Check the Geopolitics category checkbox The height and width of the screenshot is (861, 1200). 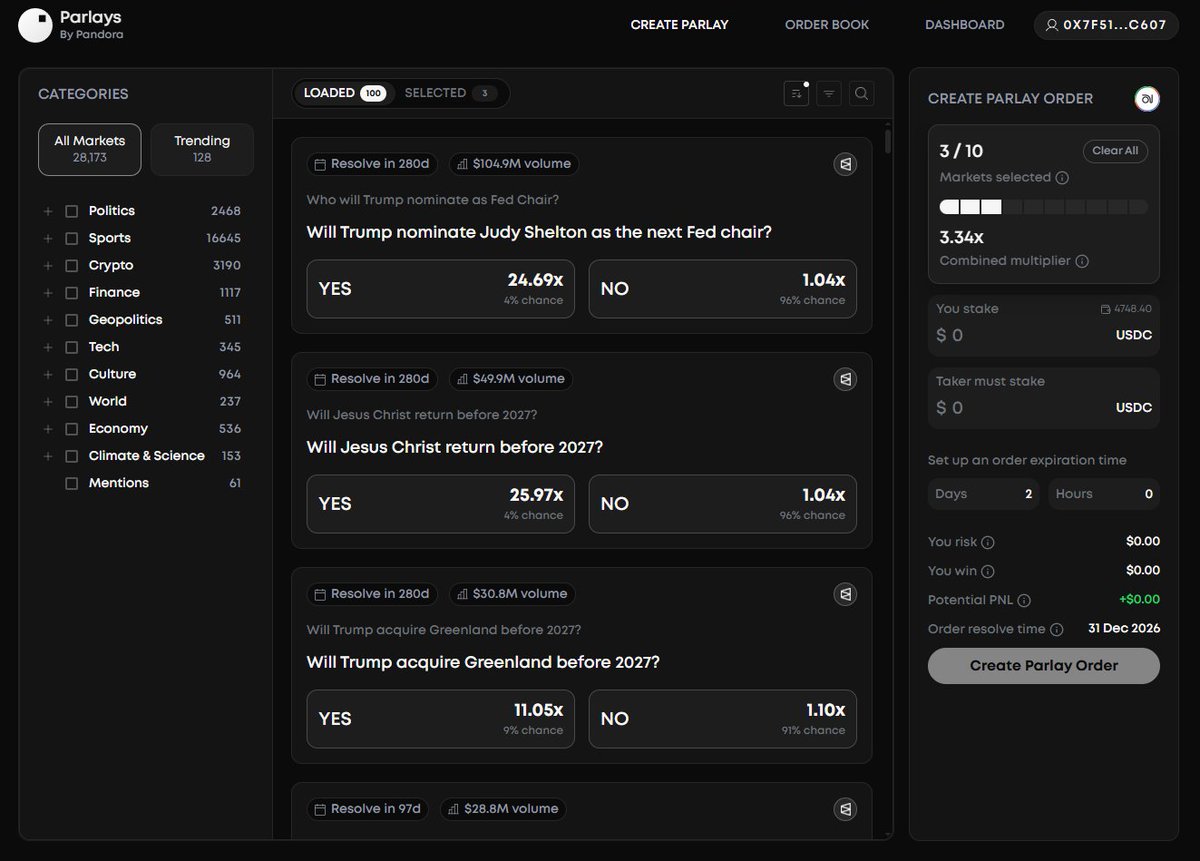(x=71, y=320)
